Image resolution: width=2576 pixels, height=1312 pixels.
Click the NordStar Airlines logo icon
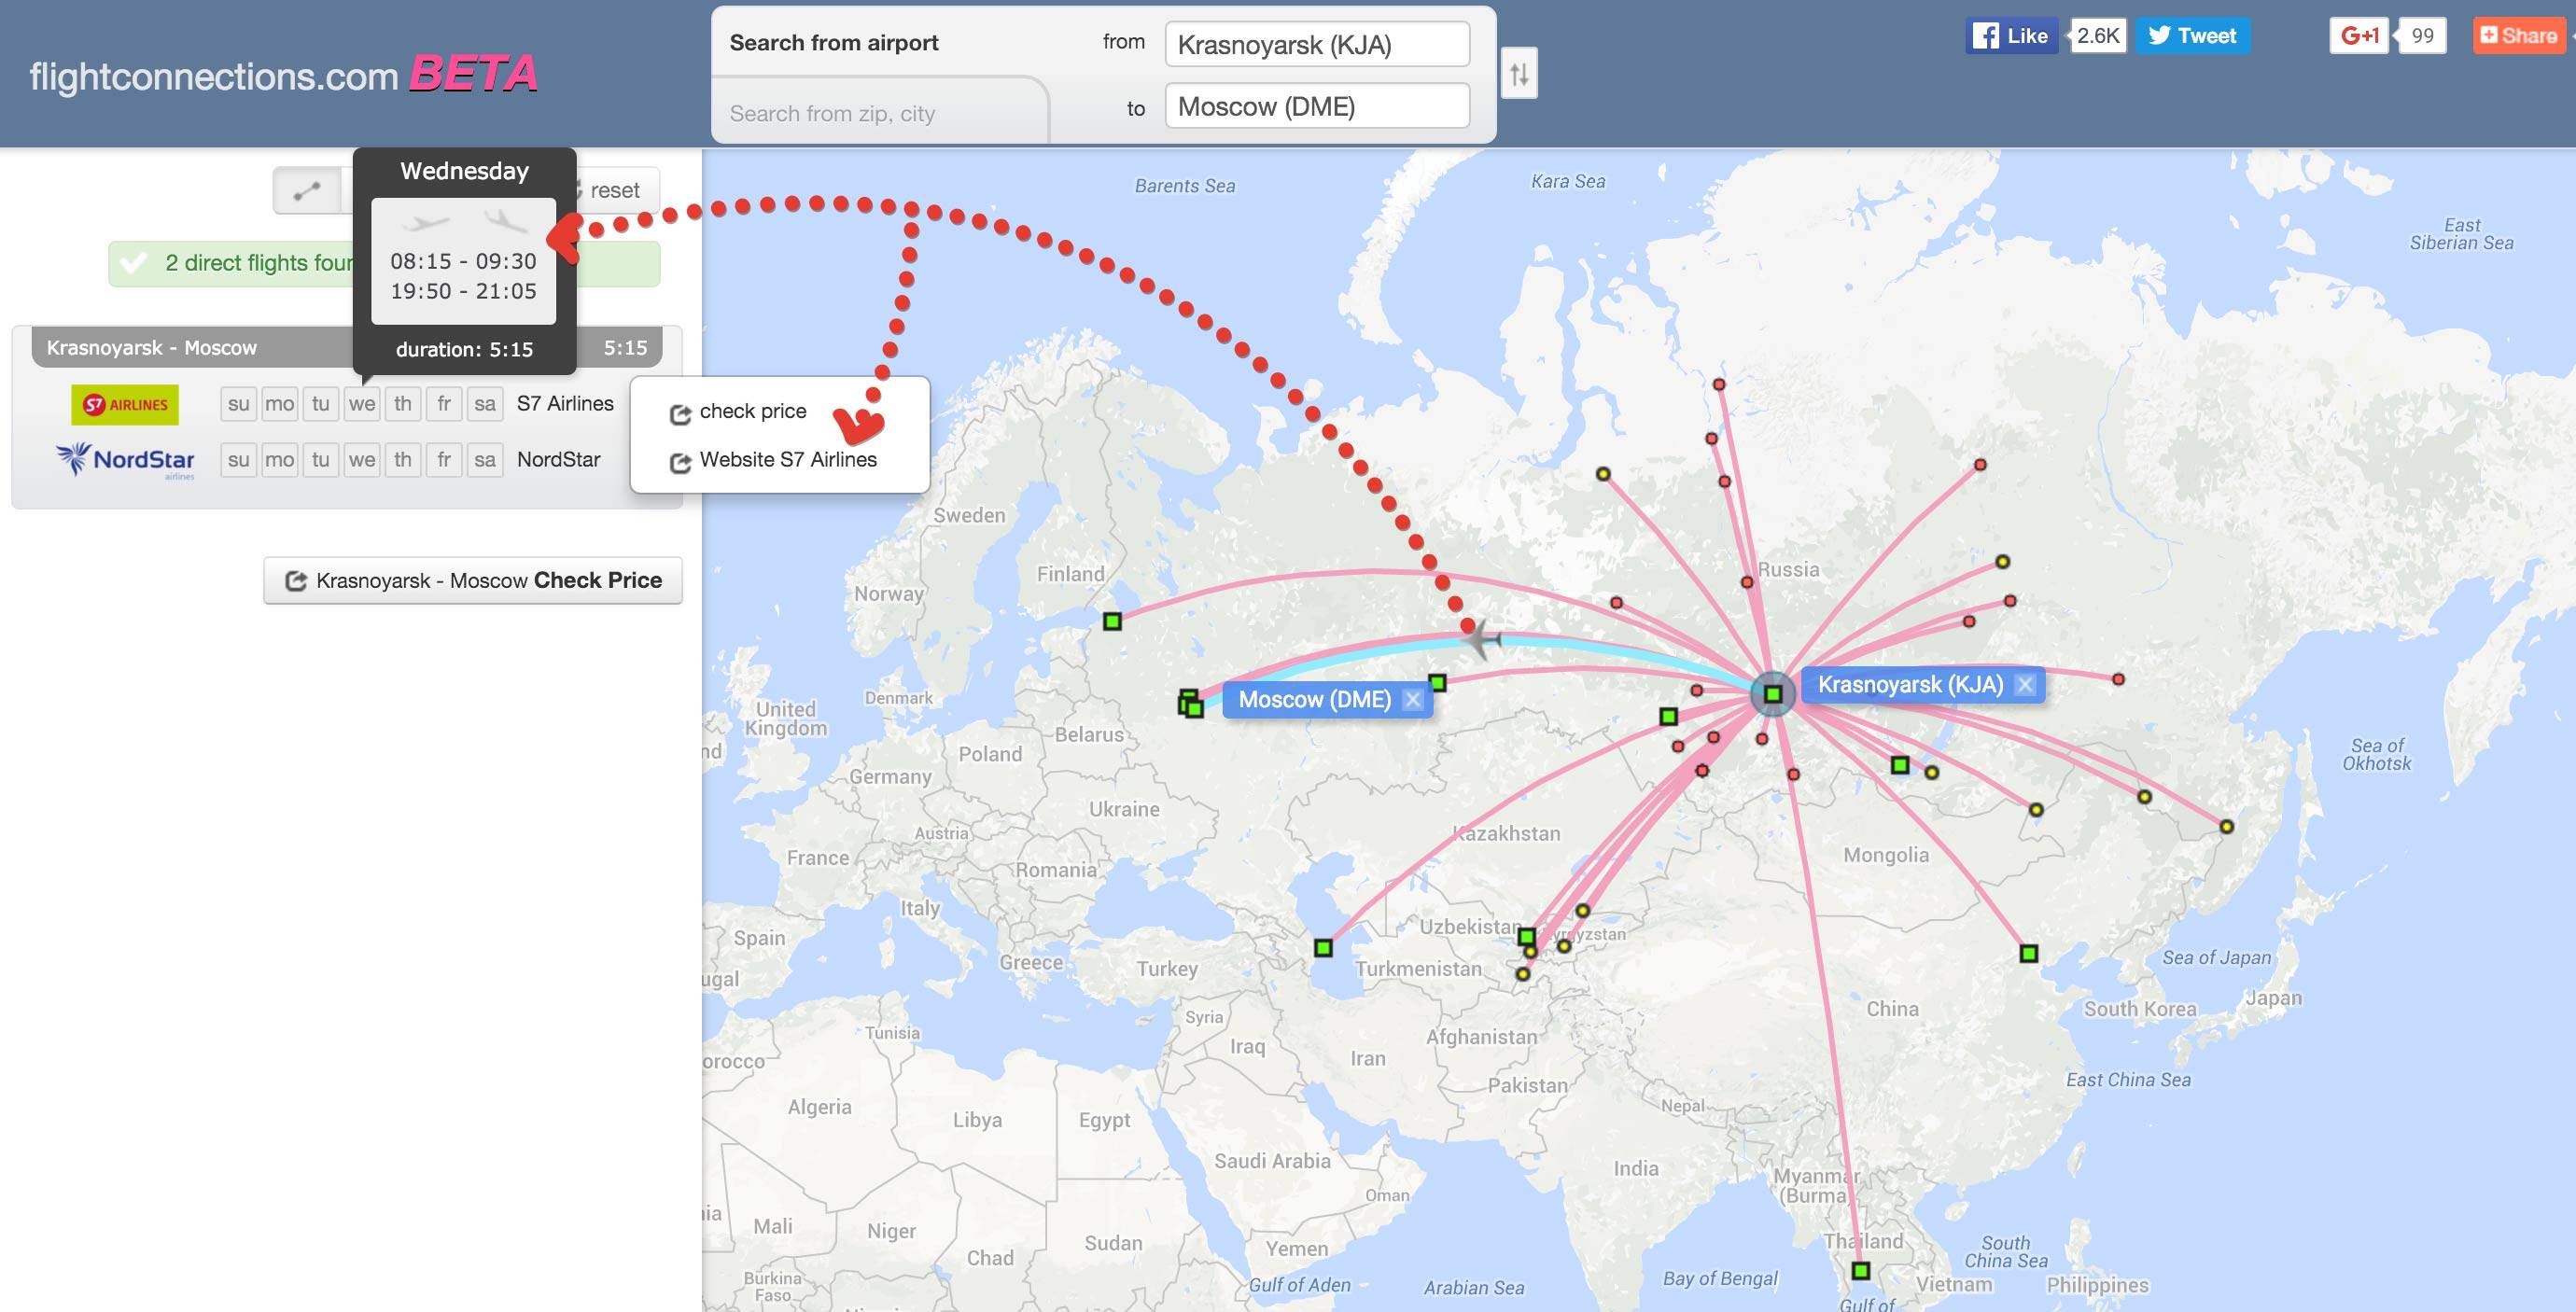click(x=124, y=455)
